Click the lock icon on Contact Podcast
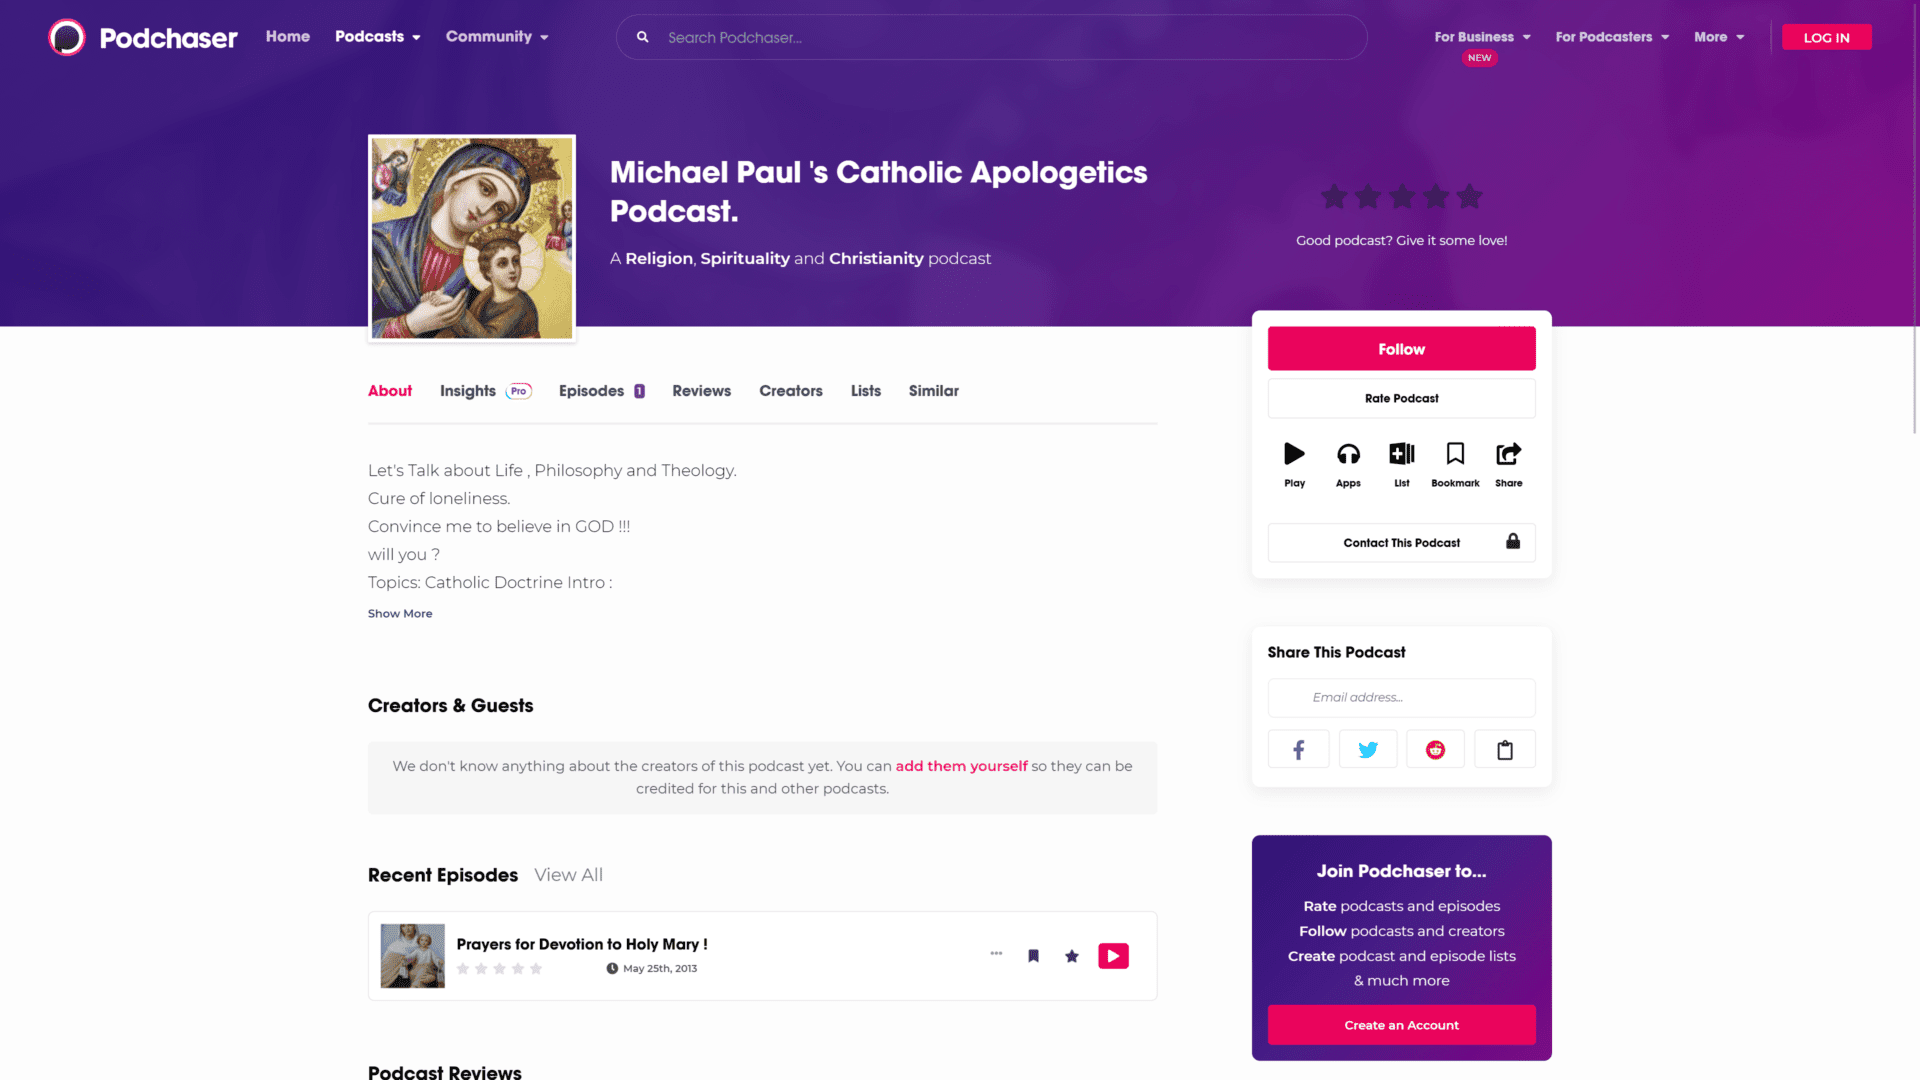The width and height of the screenshot is (1920, 1080). (x=1513, y=541)
